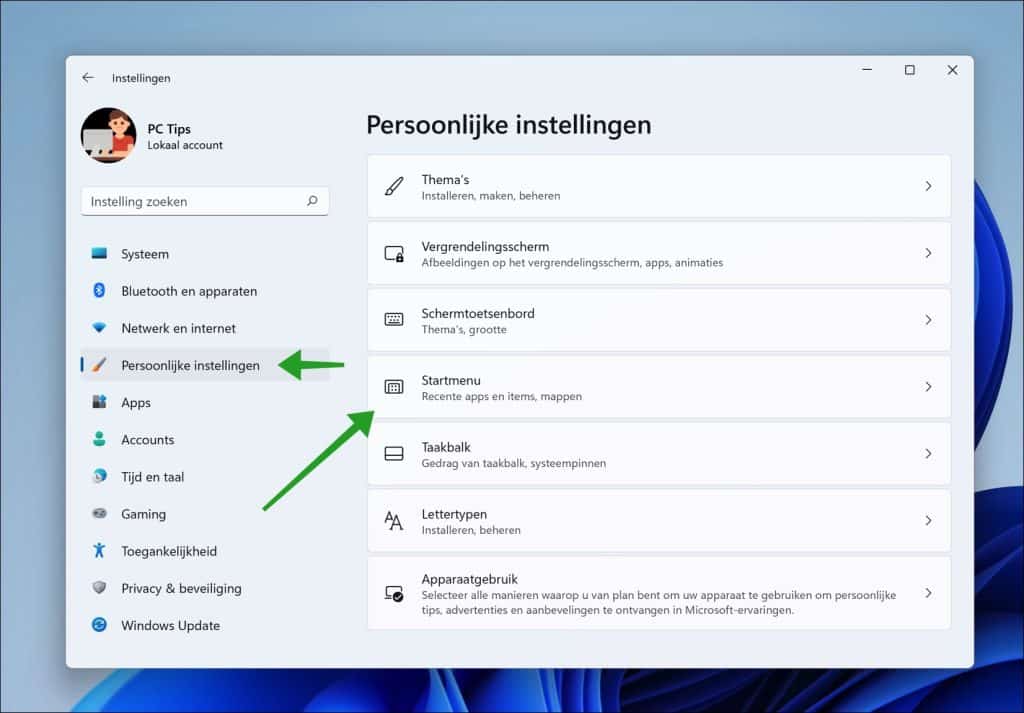
Task: Click chevron on Lettertypen row
Action: point(928,521)
